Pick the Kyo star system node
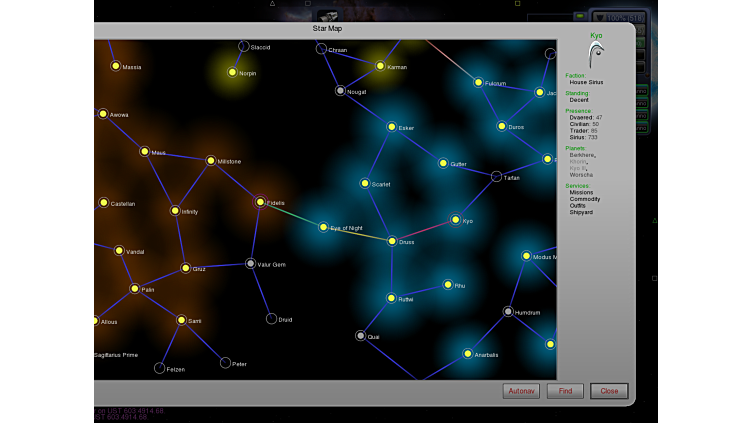This screenshot has height=423, width=752. [455, 220]
